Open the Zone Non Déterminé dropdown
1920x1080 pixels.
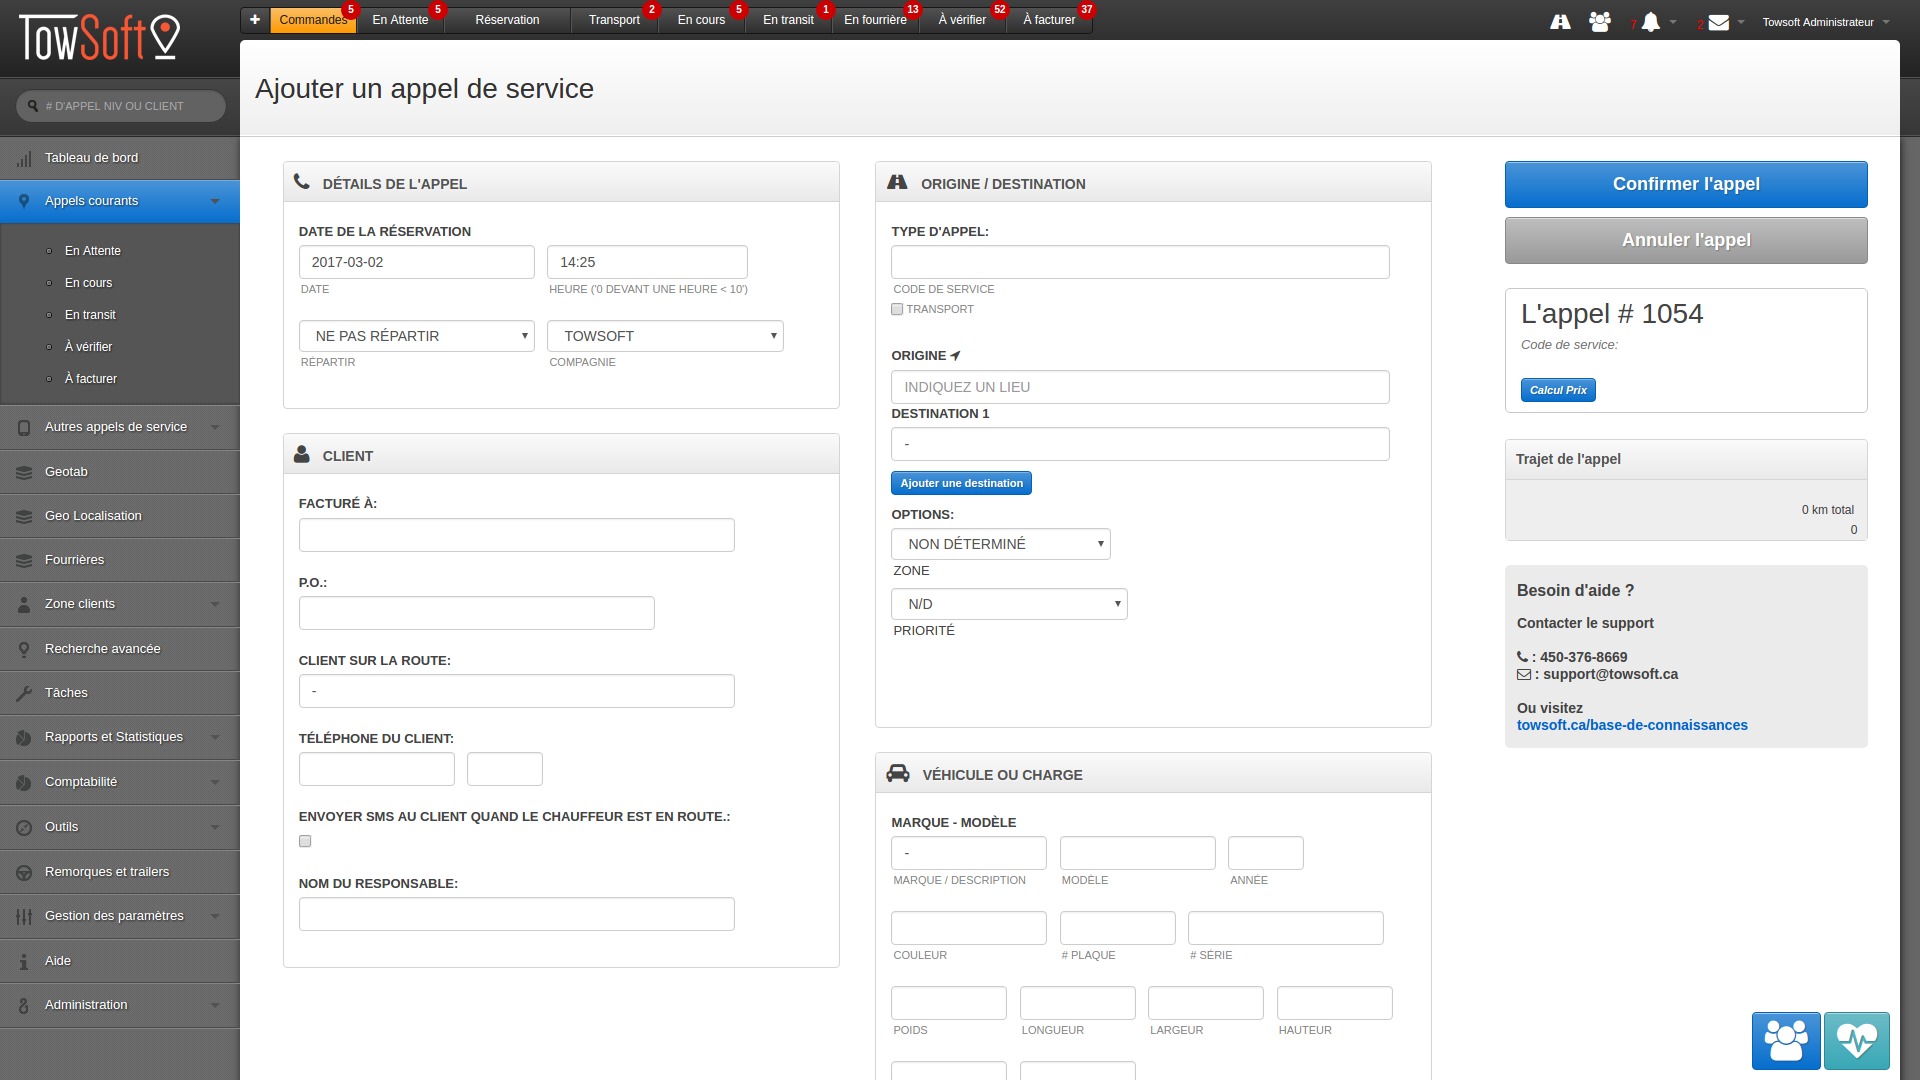[x=1000, y=544]
